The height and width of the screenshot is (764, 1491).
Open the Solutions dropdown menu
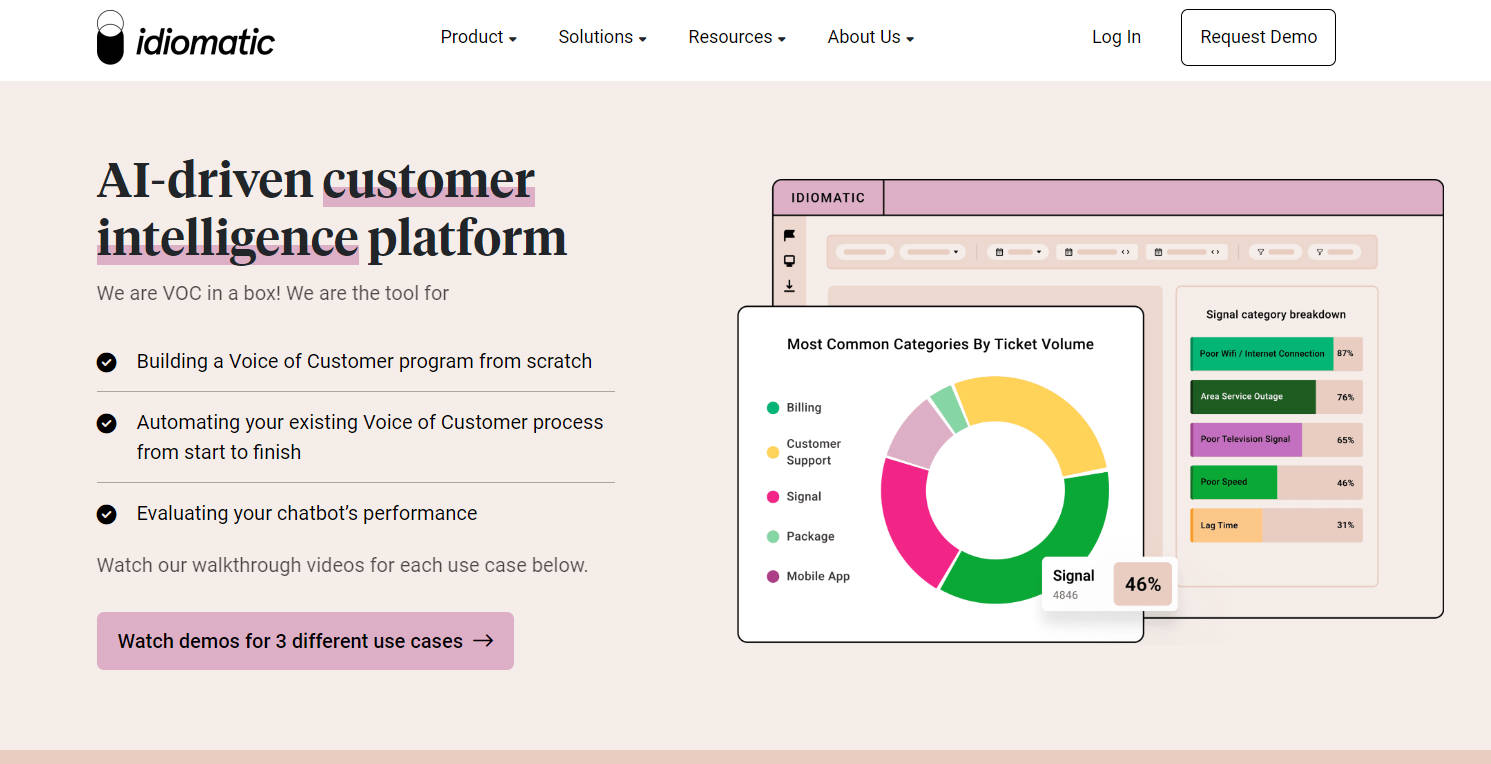coord(602,37)
